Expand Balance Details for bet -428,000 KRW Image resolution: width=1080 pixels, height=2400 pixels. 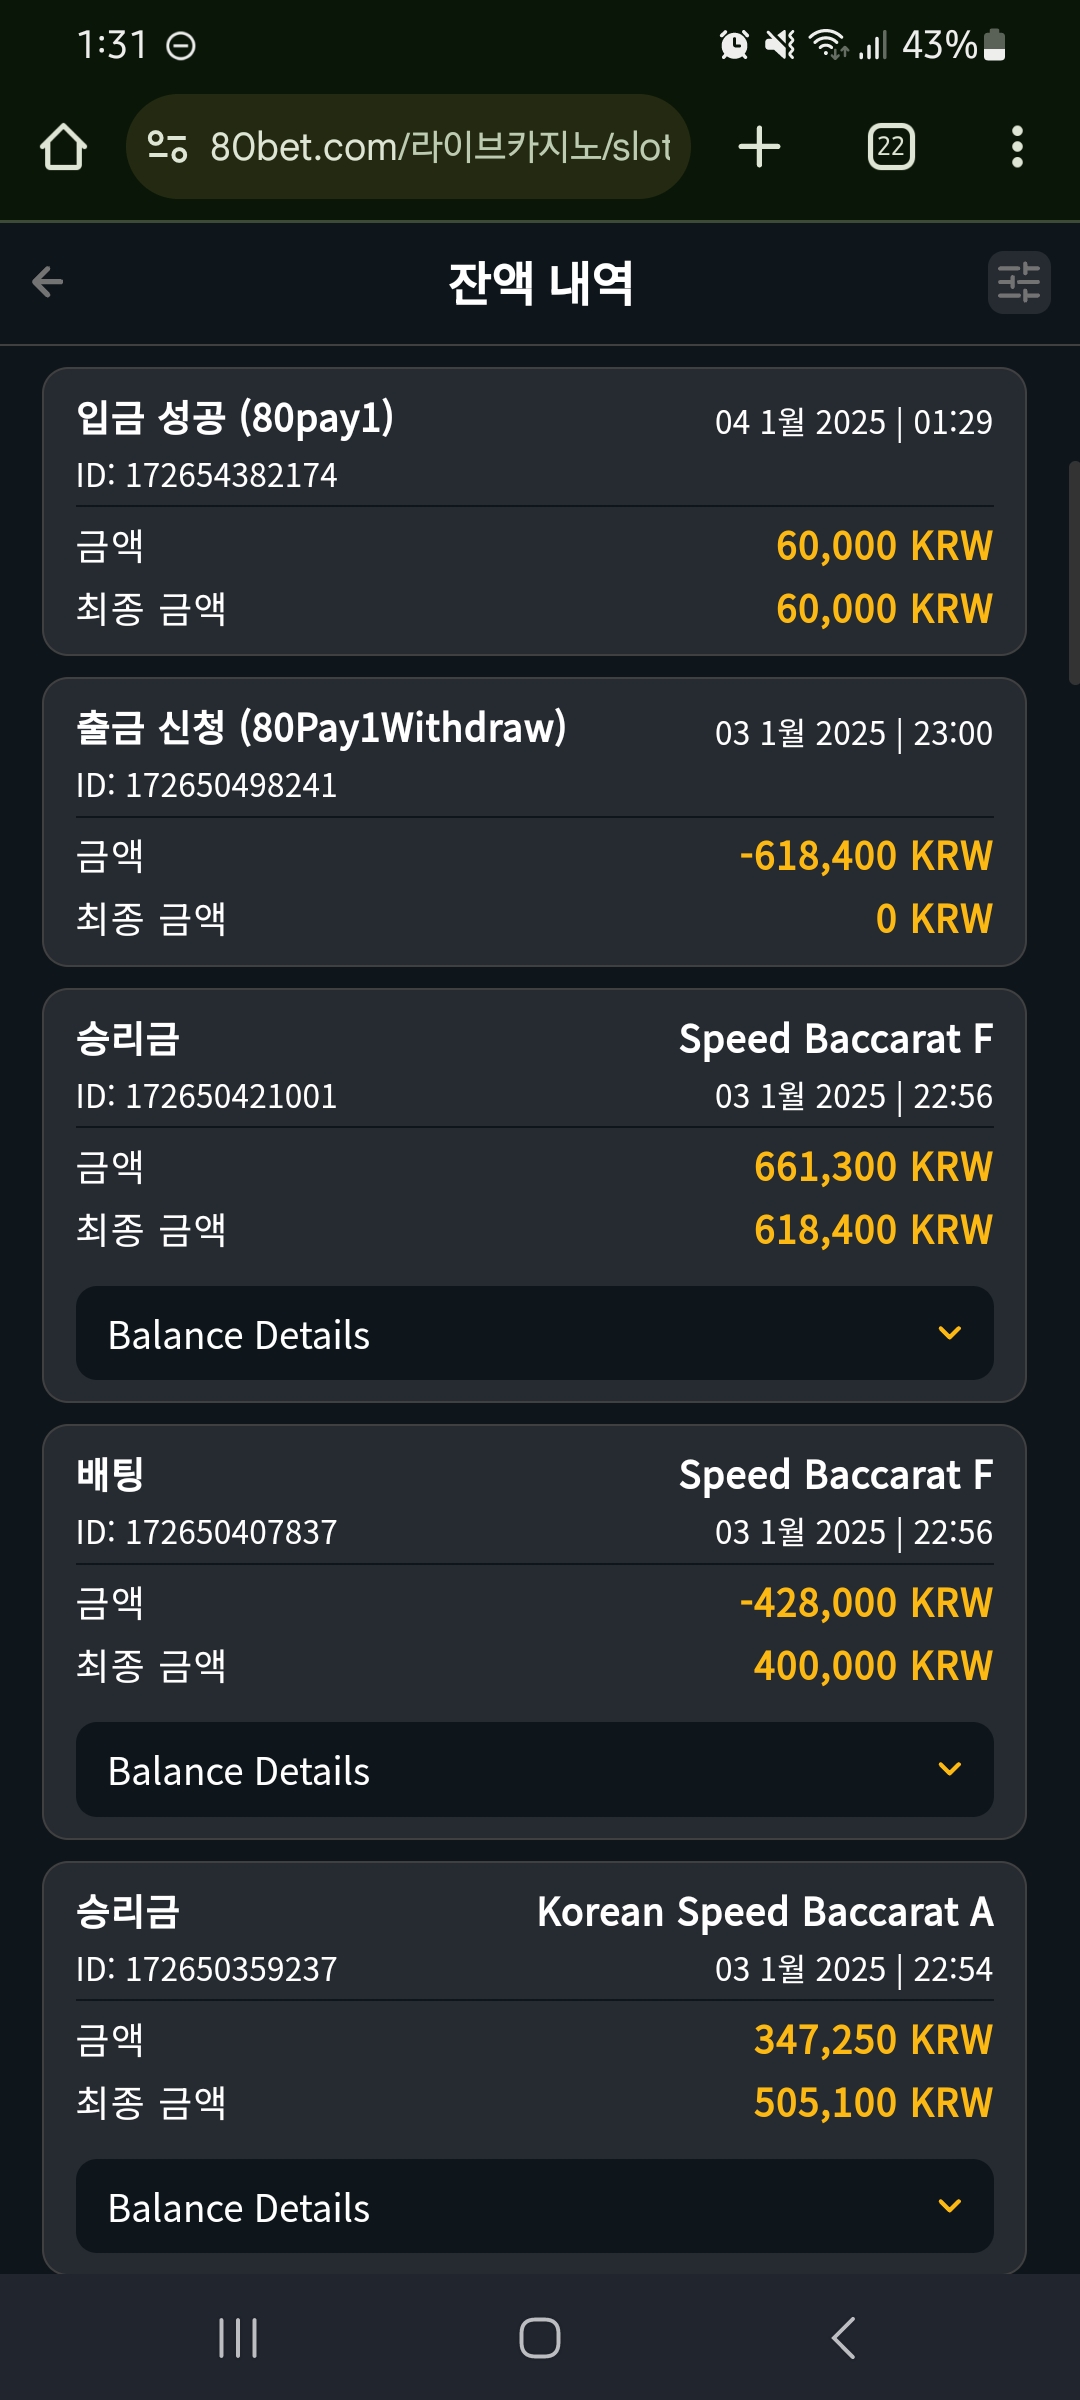535,1770
